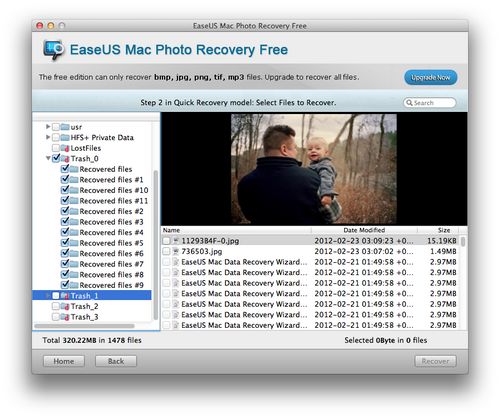Click inside the Search field
Viewport: 500px width, 418px height.
pyautogui.click(x=430, y=103)
